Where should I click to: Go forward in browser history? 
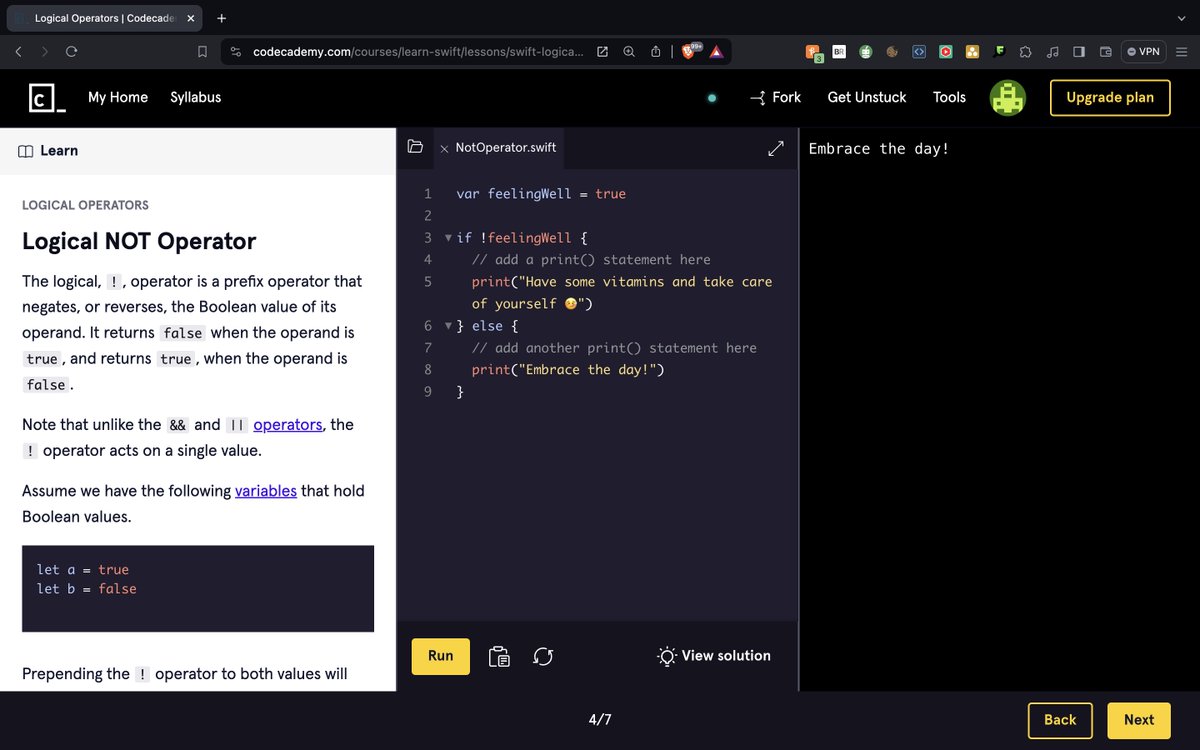tap(45, 51)
